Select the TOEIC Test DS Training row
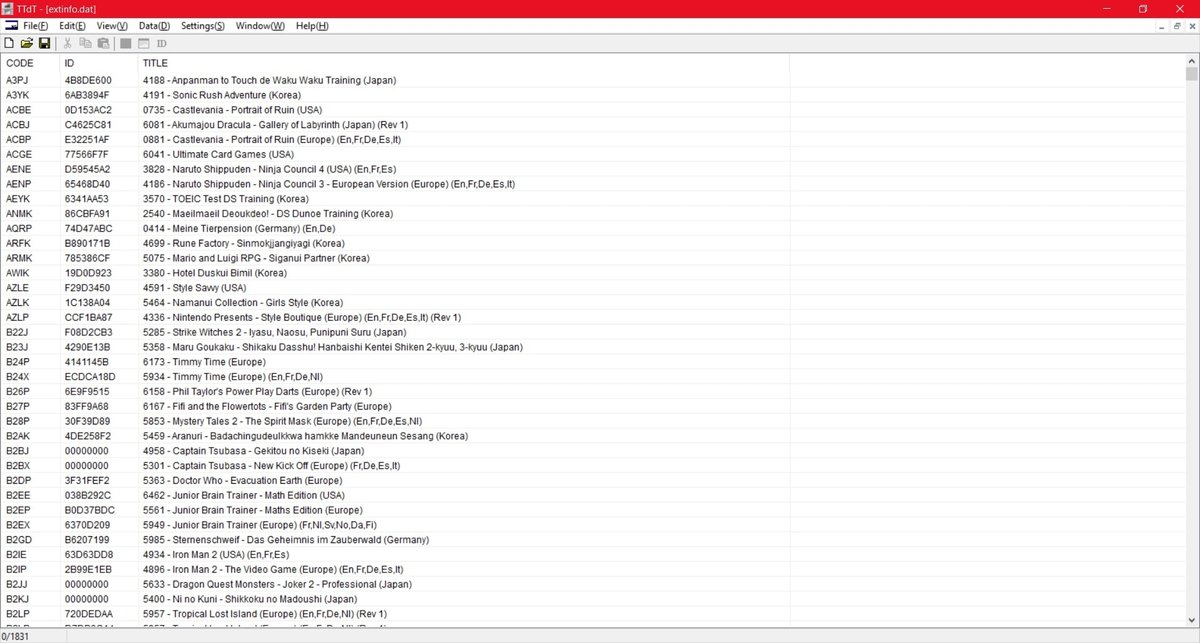Image resolution: width=1200 pixels, height=643 pixels. click(x=592, y=199)
